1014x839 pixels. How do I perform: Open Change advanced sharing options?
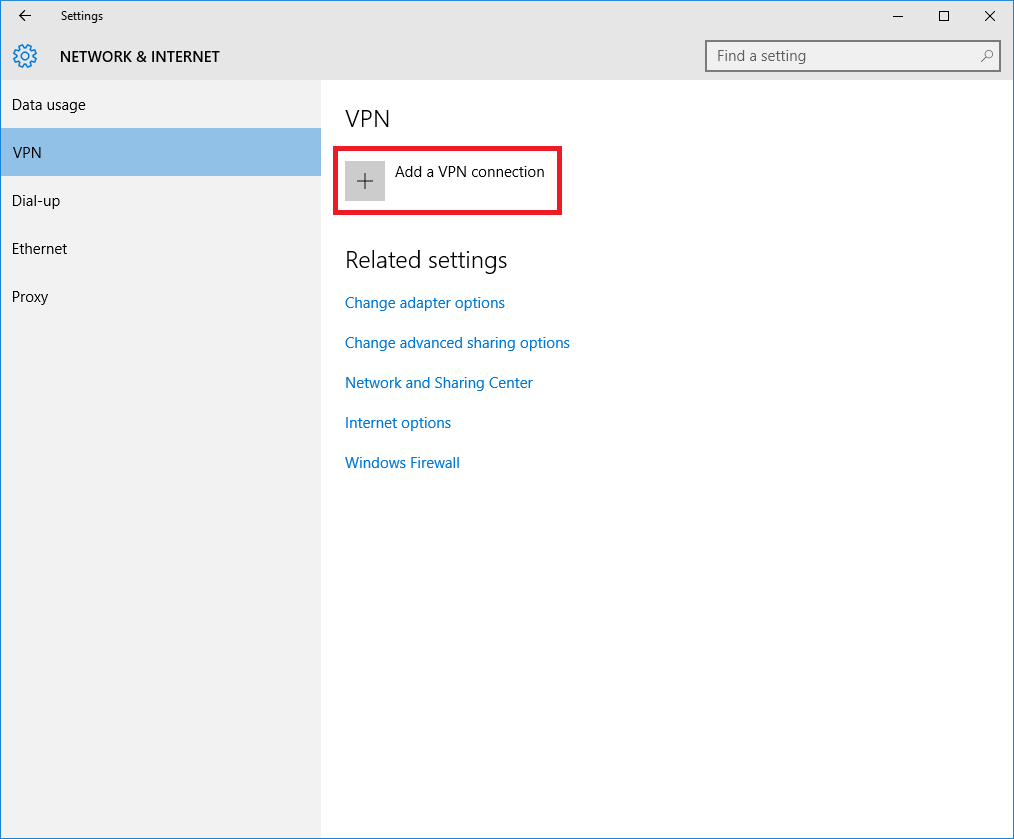pyautogui.click(x=457, y=343)
